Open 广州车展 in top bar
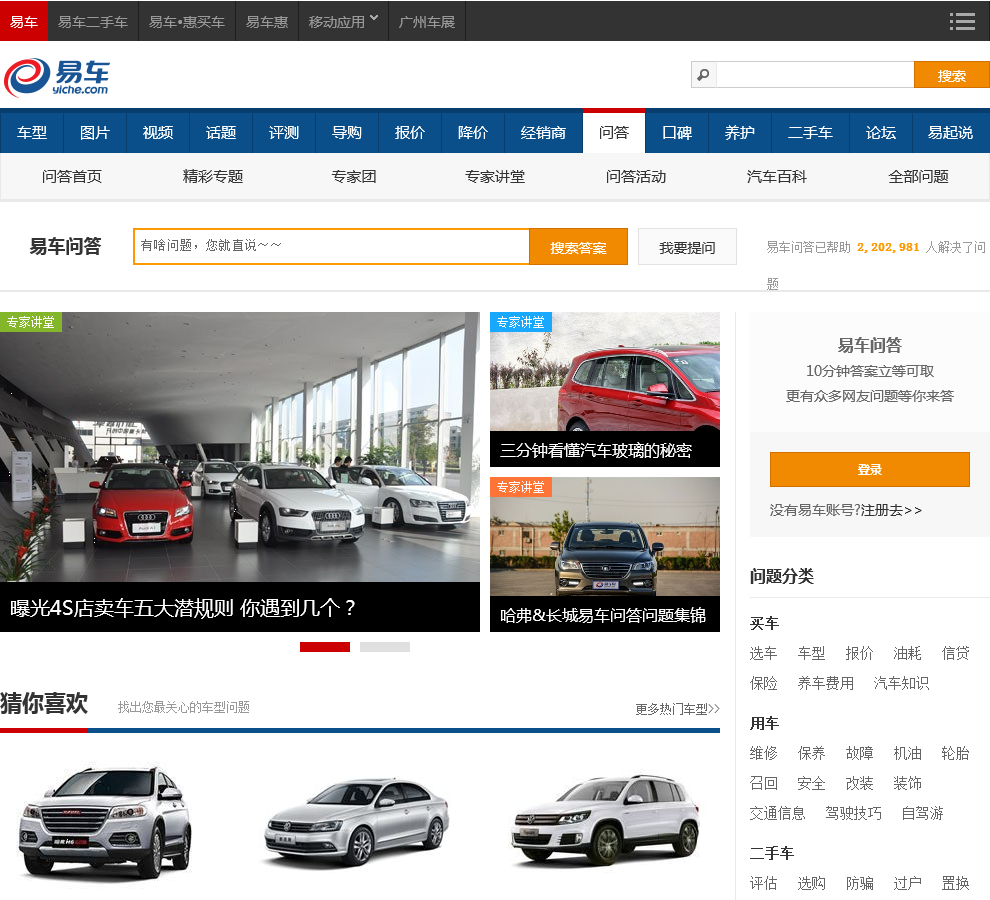The image size is (990, 900). point(427,21)
